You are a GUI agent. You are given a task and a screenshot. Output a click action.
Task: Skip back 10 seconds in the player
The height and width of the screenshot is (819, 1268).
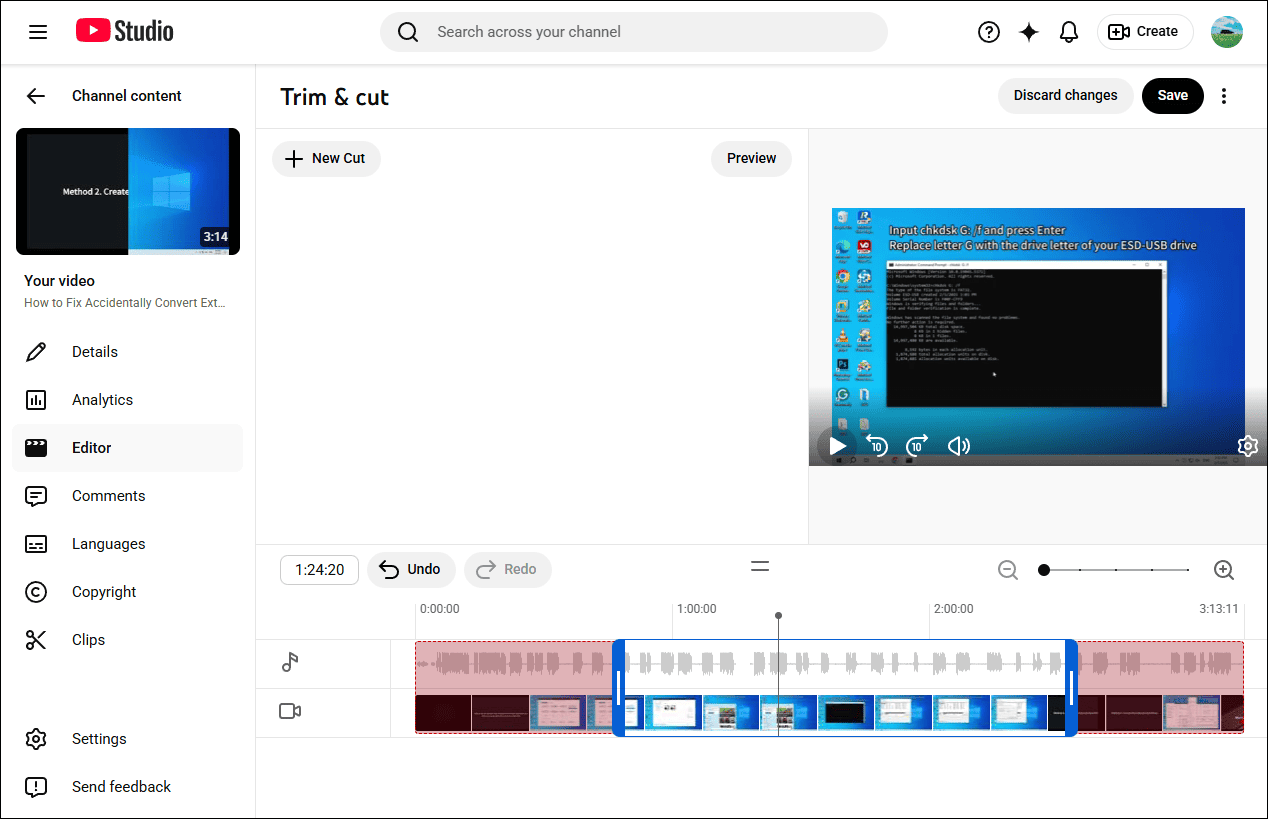(x=877, y=446)
